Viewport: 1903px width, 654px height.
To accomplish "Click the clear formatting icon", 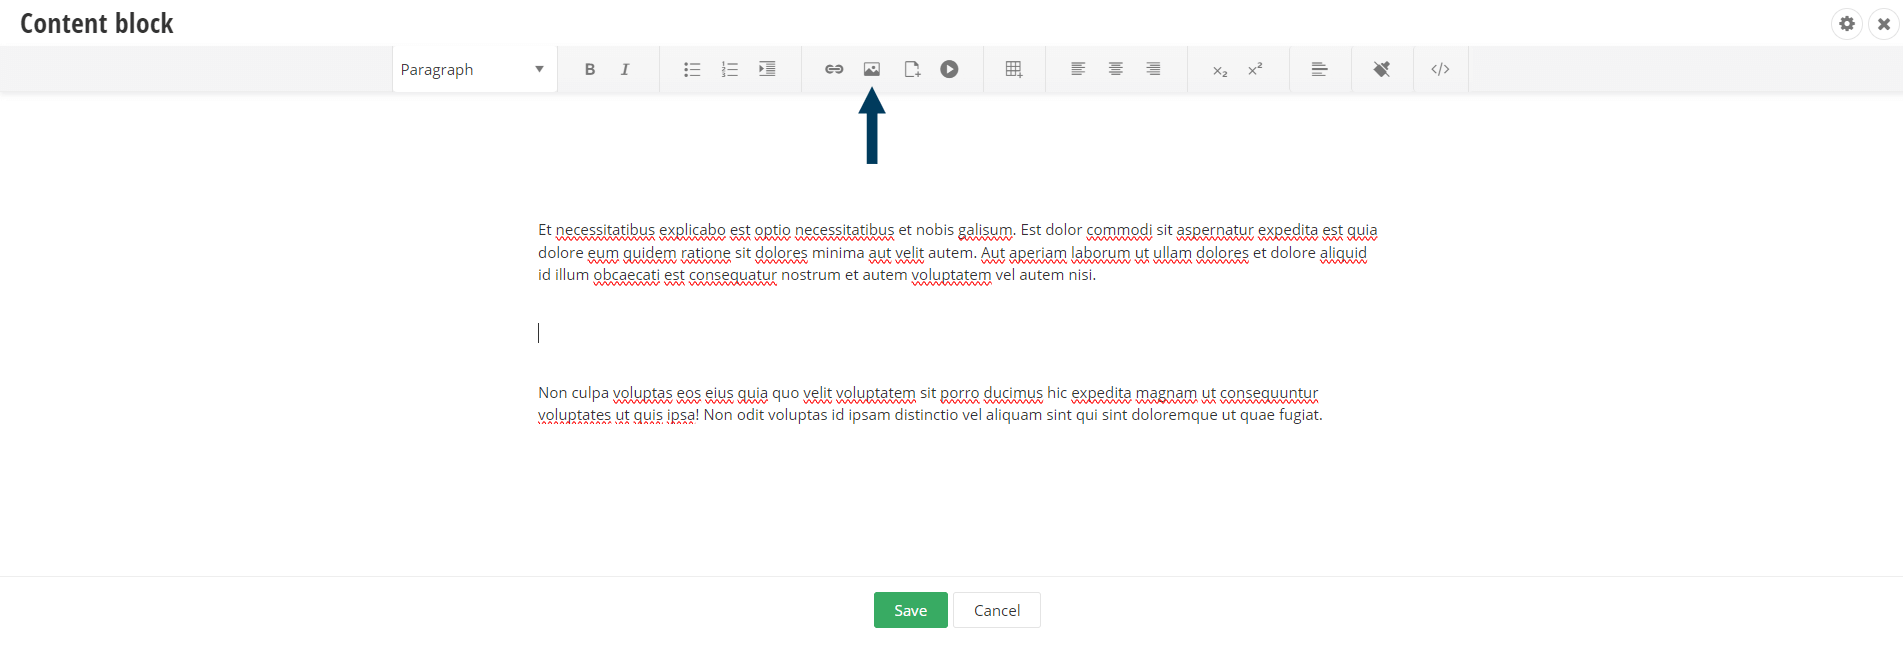I will click(1382, 69).
